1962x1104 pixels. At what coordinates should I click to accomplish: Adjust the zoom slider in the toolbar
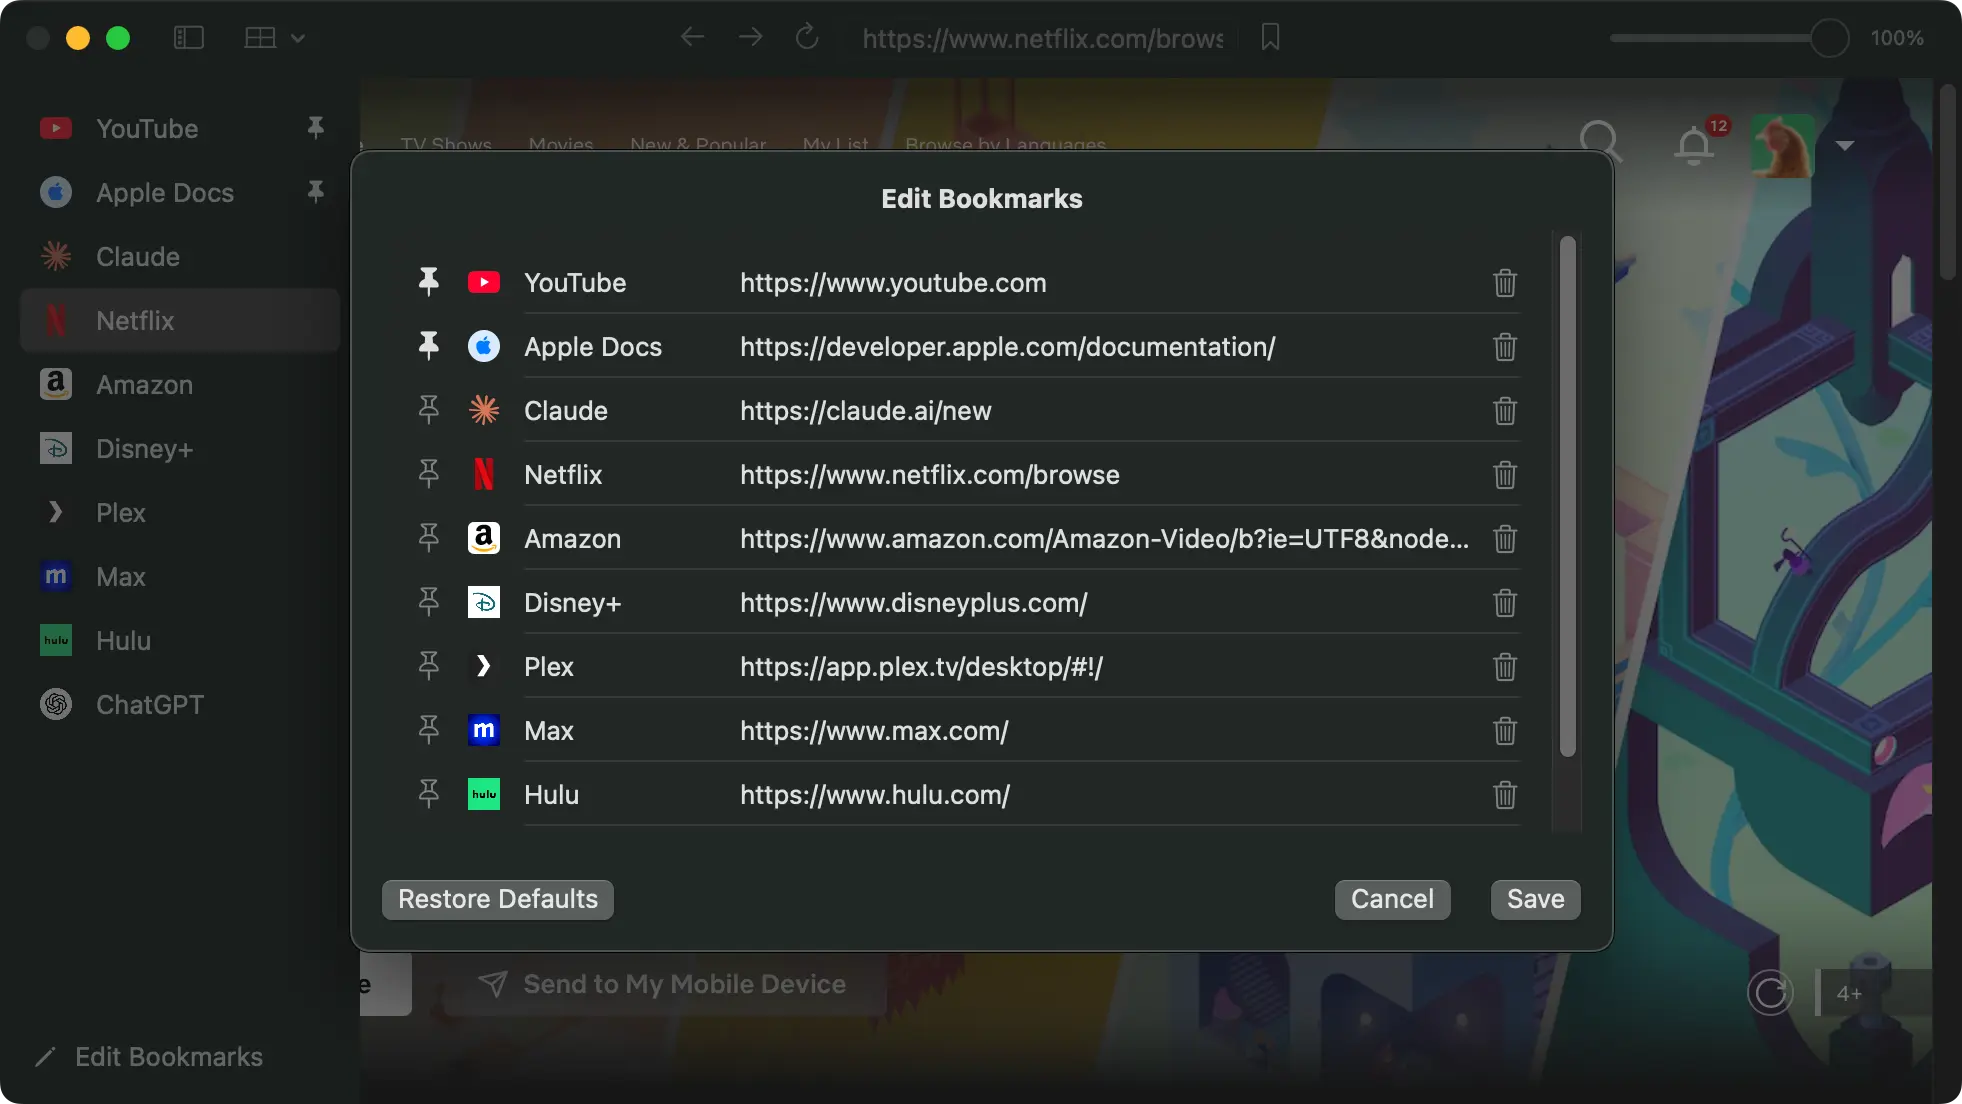pos(1730,38)
